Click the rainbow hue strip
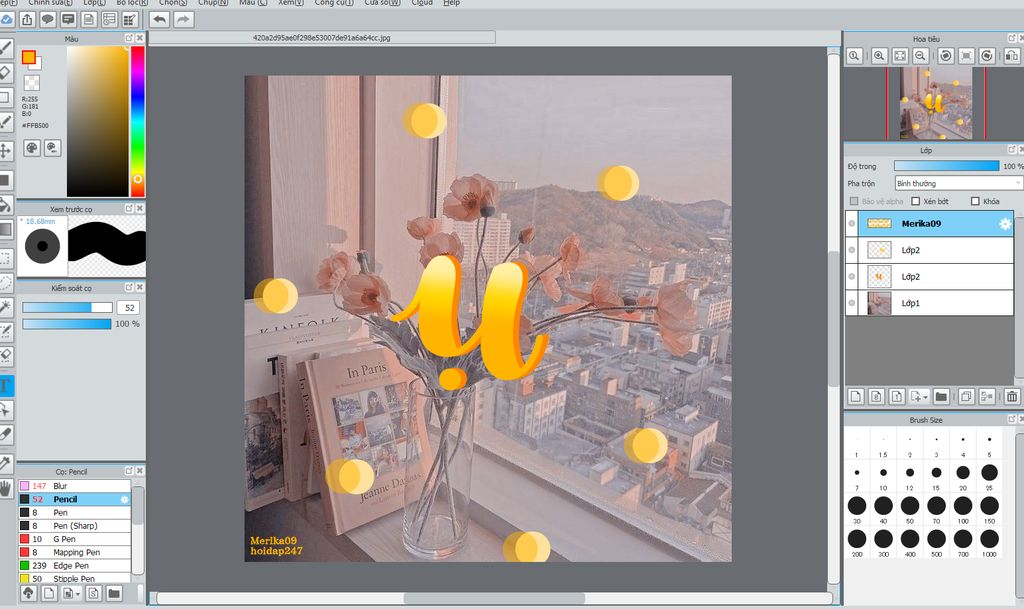Screen dimensions: 1024x609 tap(138, 121)
